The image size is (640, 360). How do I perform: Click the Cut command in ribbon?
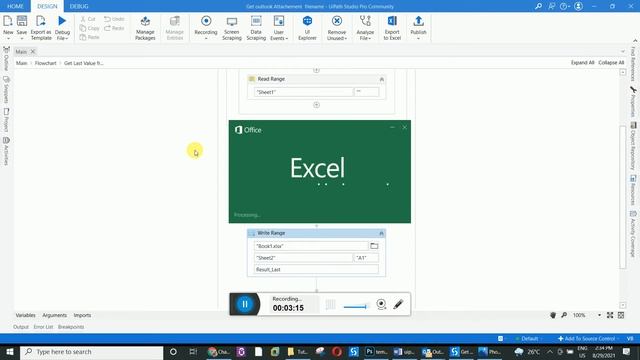88,19
